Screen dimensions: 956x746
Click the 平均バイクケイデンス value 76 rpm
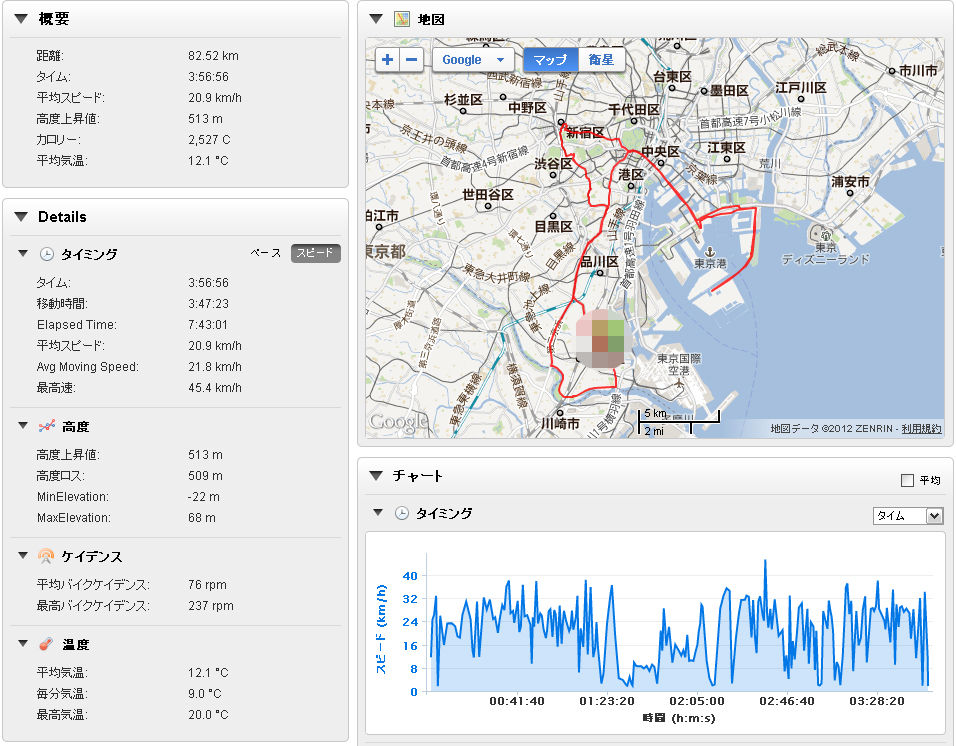(207, 584)
